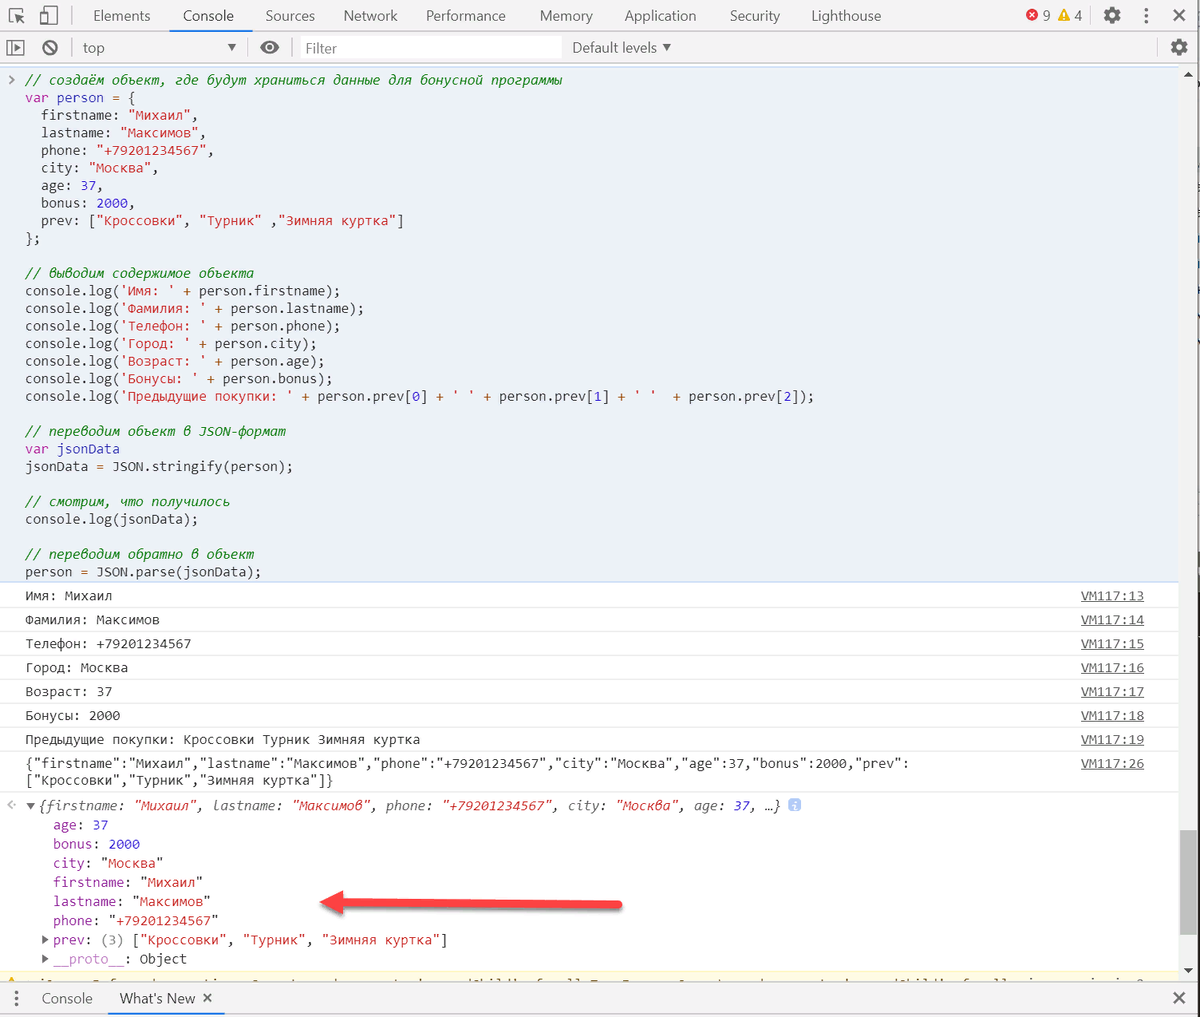Click the code line 'var jsonData'
The image size is (1200, 1017).
pyautogui.click(x=72, y=449)
